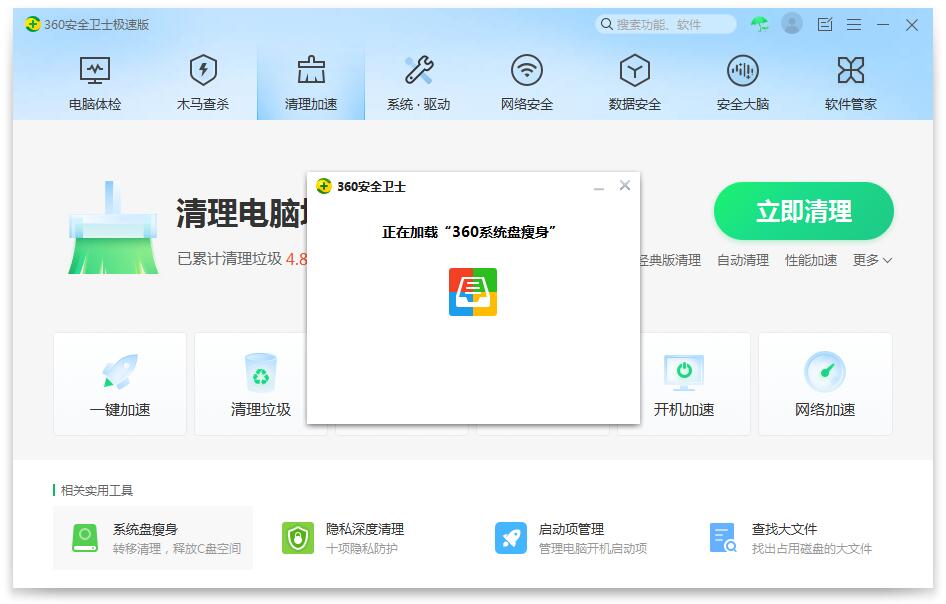The height and width of the screenshot is (604, 946).
Task: Open the 系统·驱动 tab
Action: pos(419,83)
